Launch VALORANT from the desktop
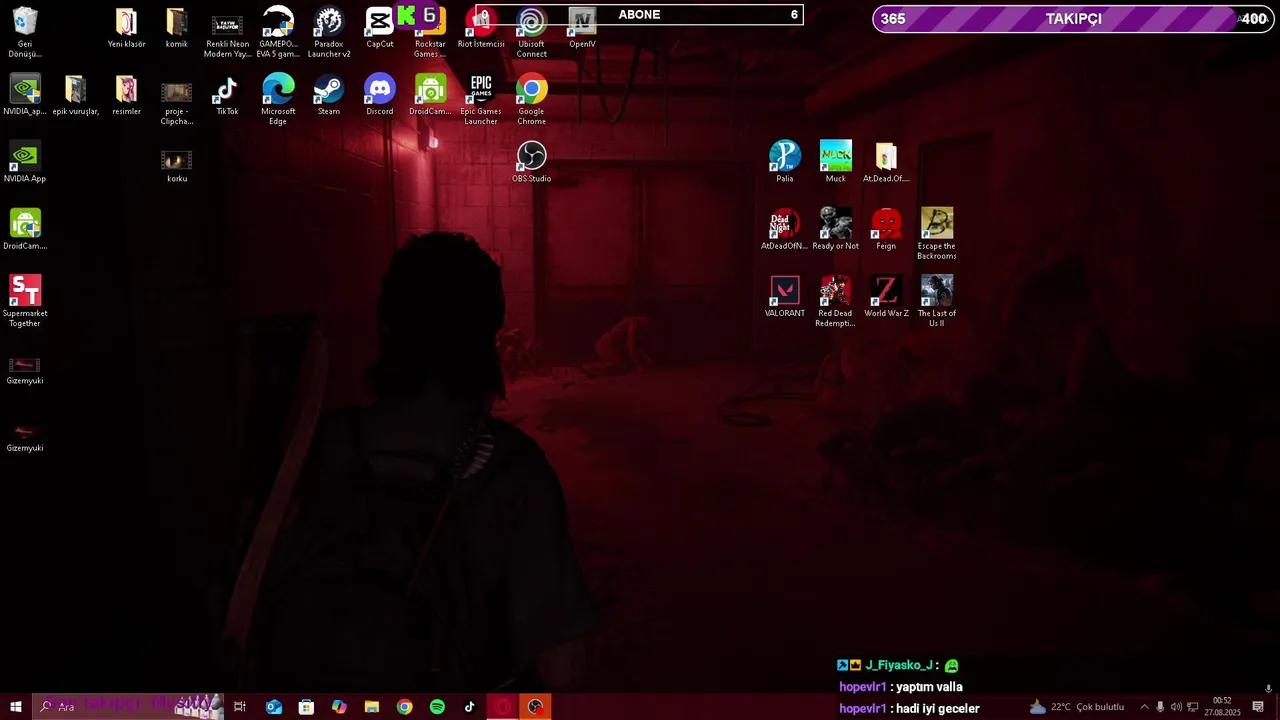1280x720 pixels. point(785,296)
